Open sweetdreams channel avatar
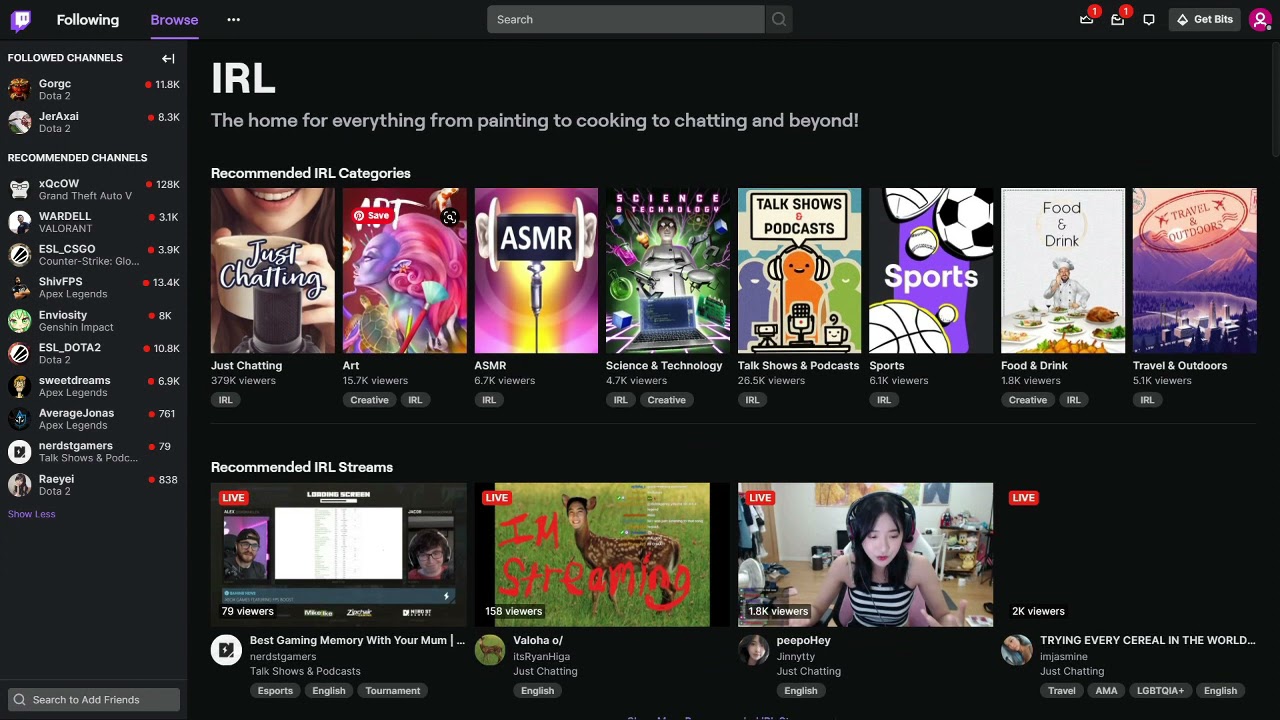 19,386
